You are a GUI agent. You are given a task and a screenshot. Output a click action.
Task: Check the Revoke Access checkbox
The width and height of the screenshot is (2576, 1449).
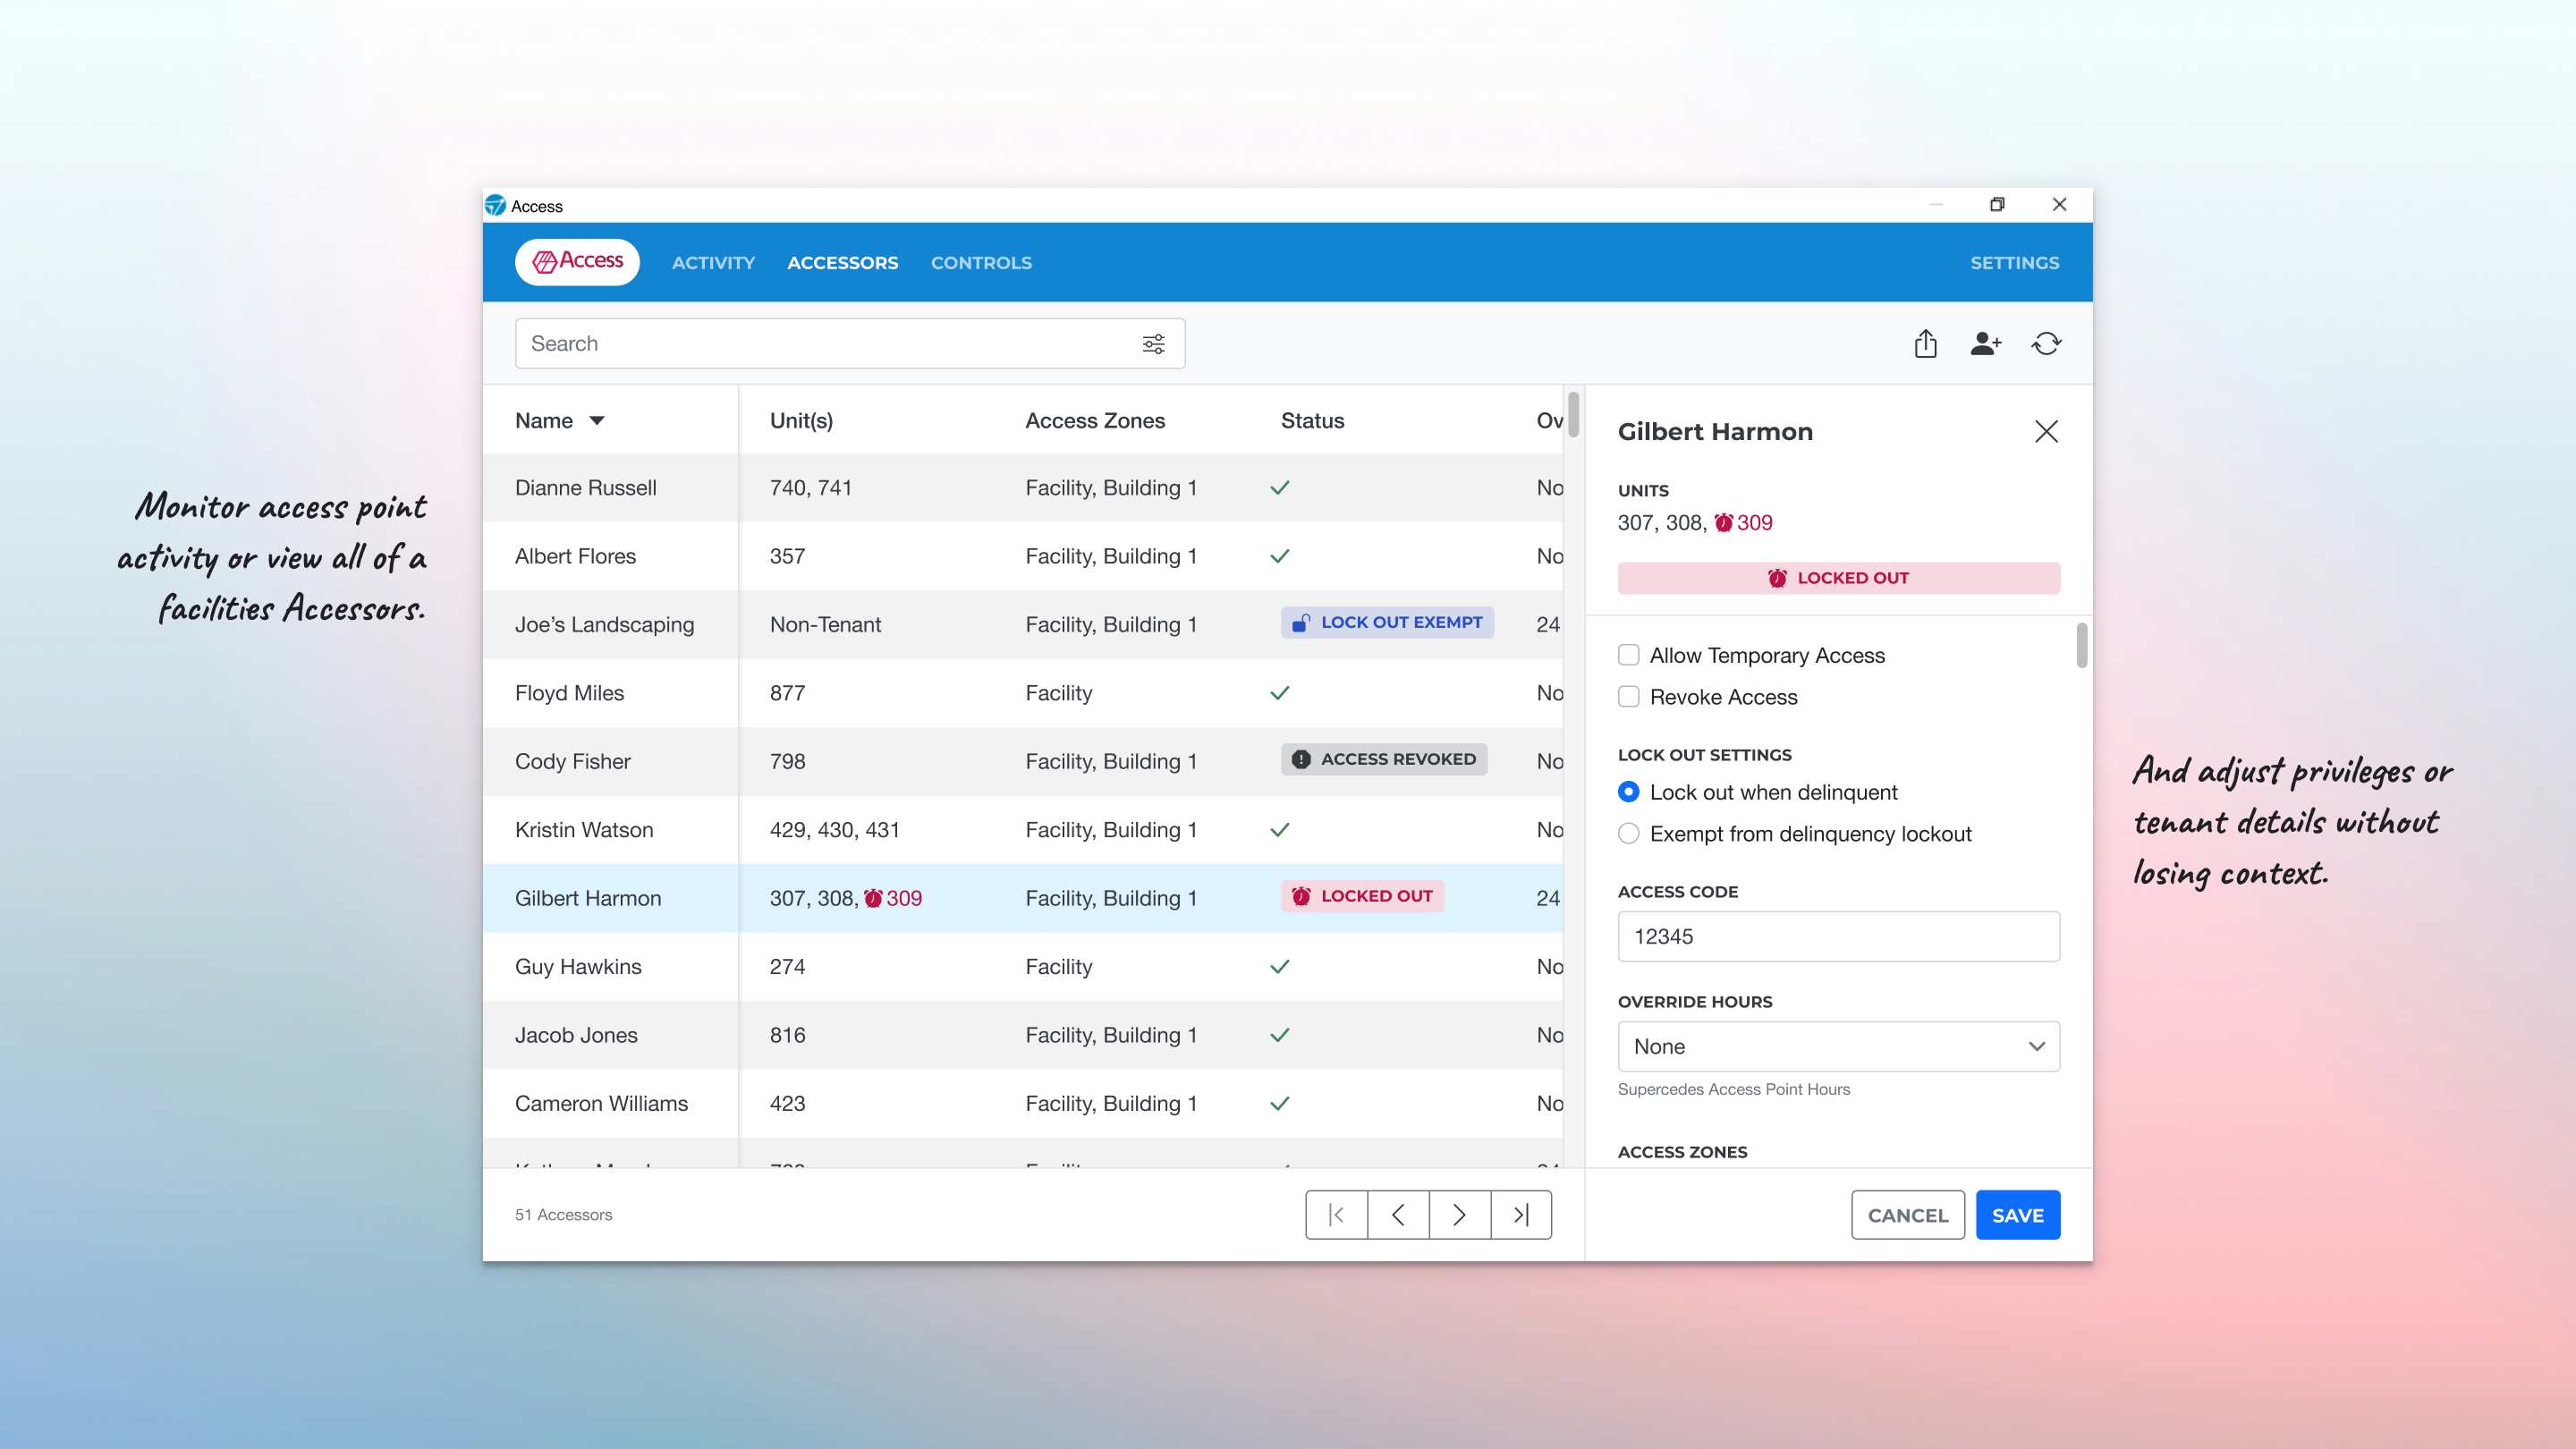(1629, 697)
